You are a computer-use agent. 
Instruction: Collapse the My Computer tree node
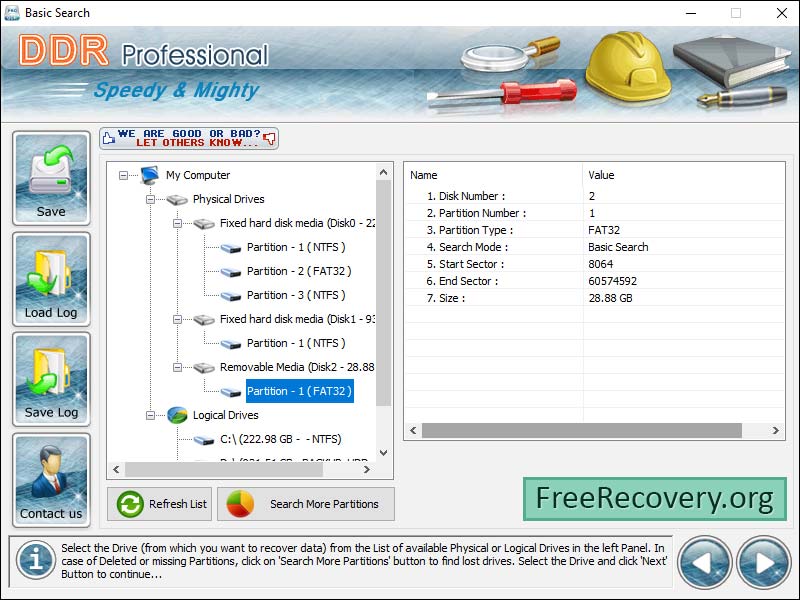point(122,175)
